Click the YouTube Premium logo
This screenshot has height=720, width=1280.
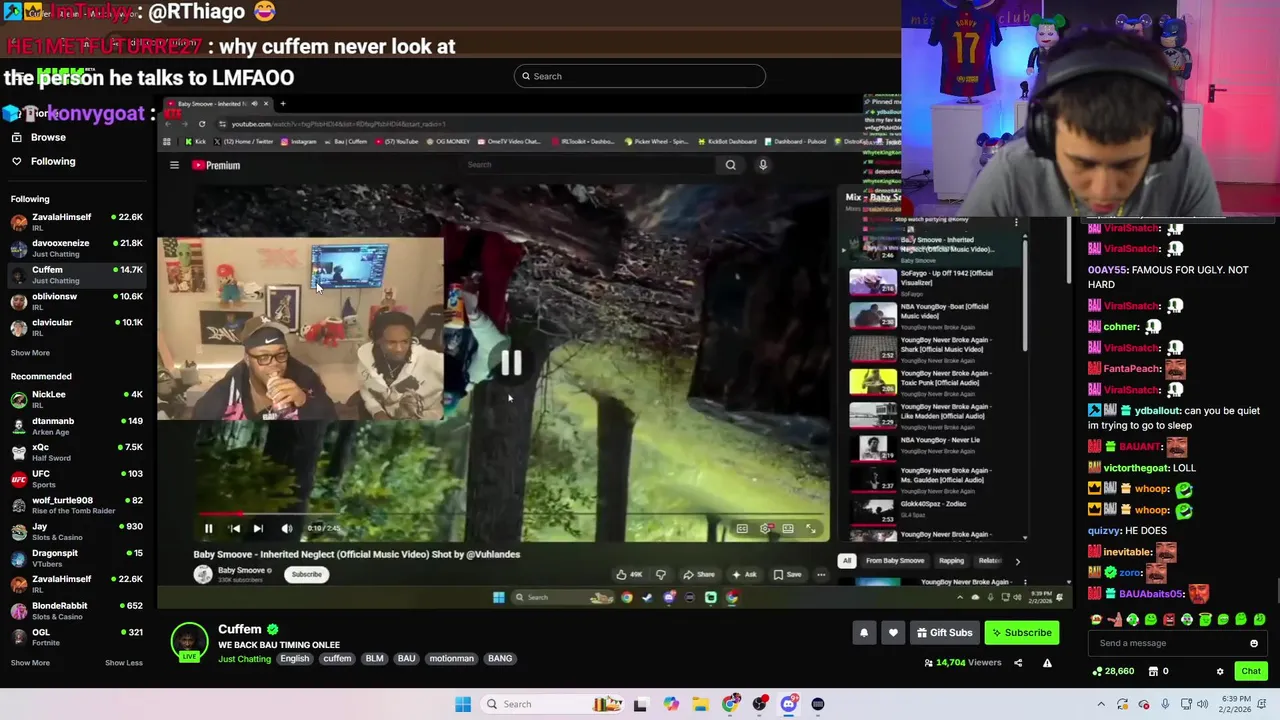coord(216,165)
